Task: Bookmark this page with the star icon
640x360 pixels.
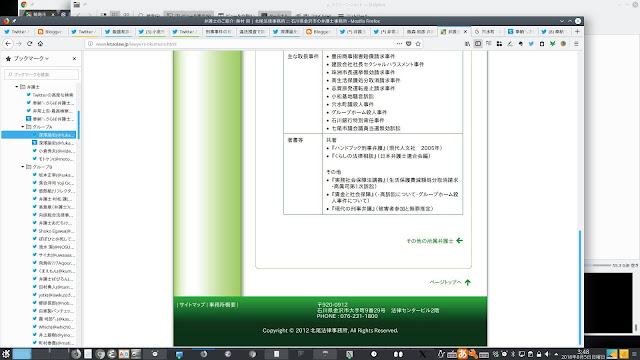Action: coord(418,44)
